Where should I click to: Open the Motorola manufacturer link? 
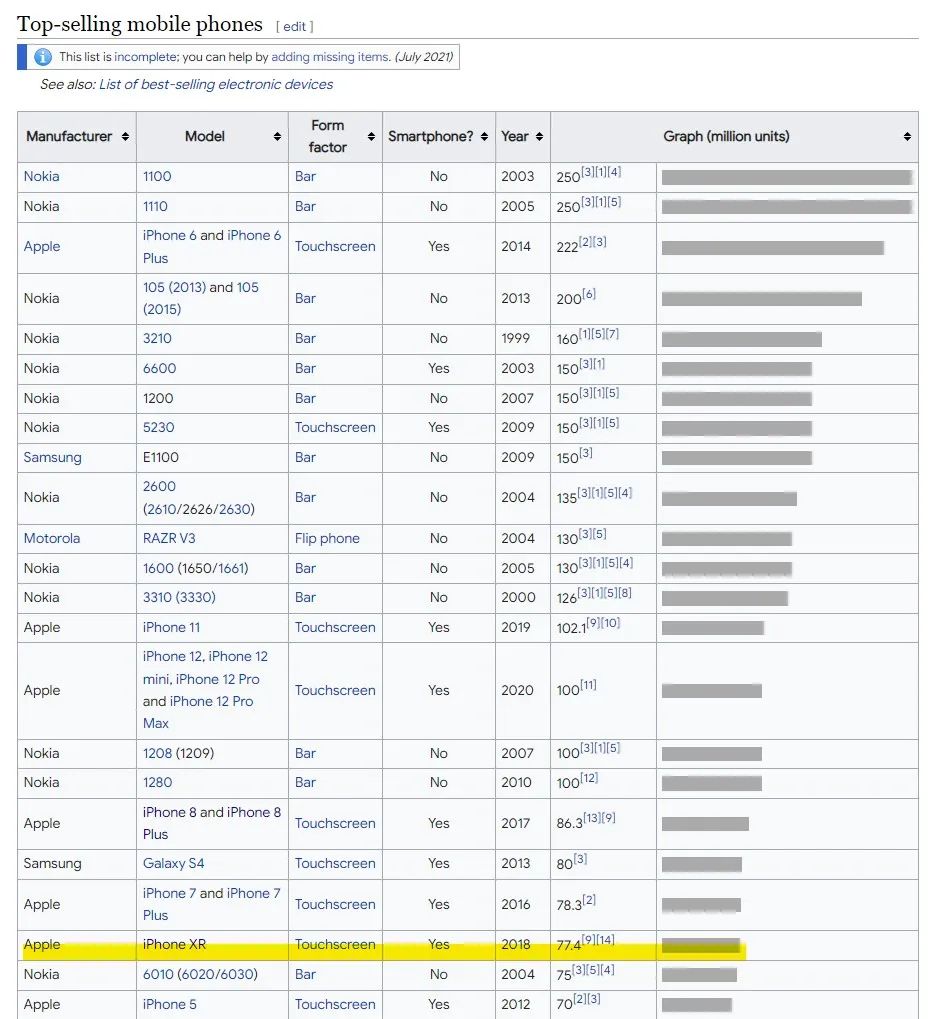point(52,538)
